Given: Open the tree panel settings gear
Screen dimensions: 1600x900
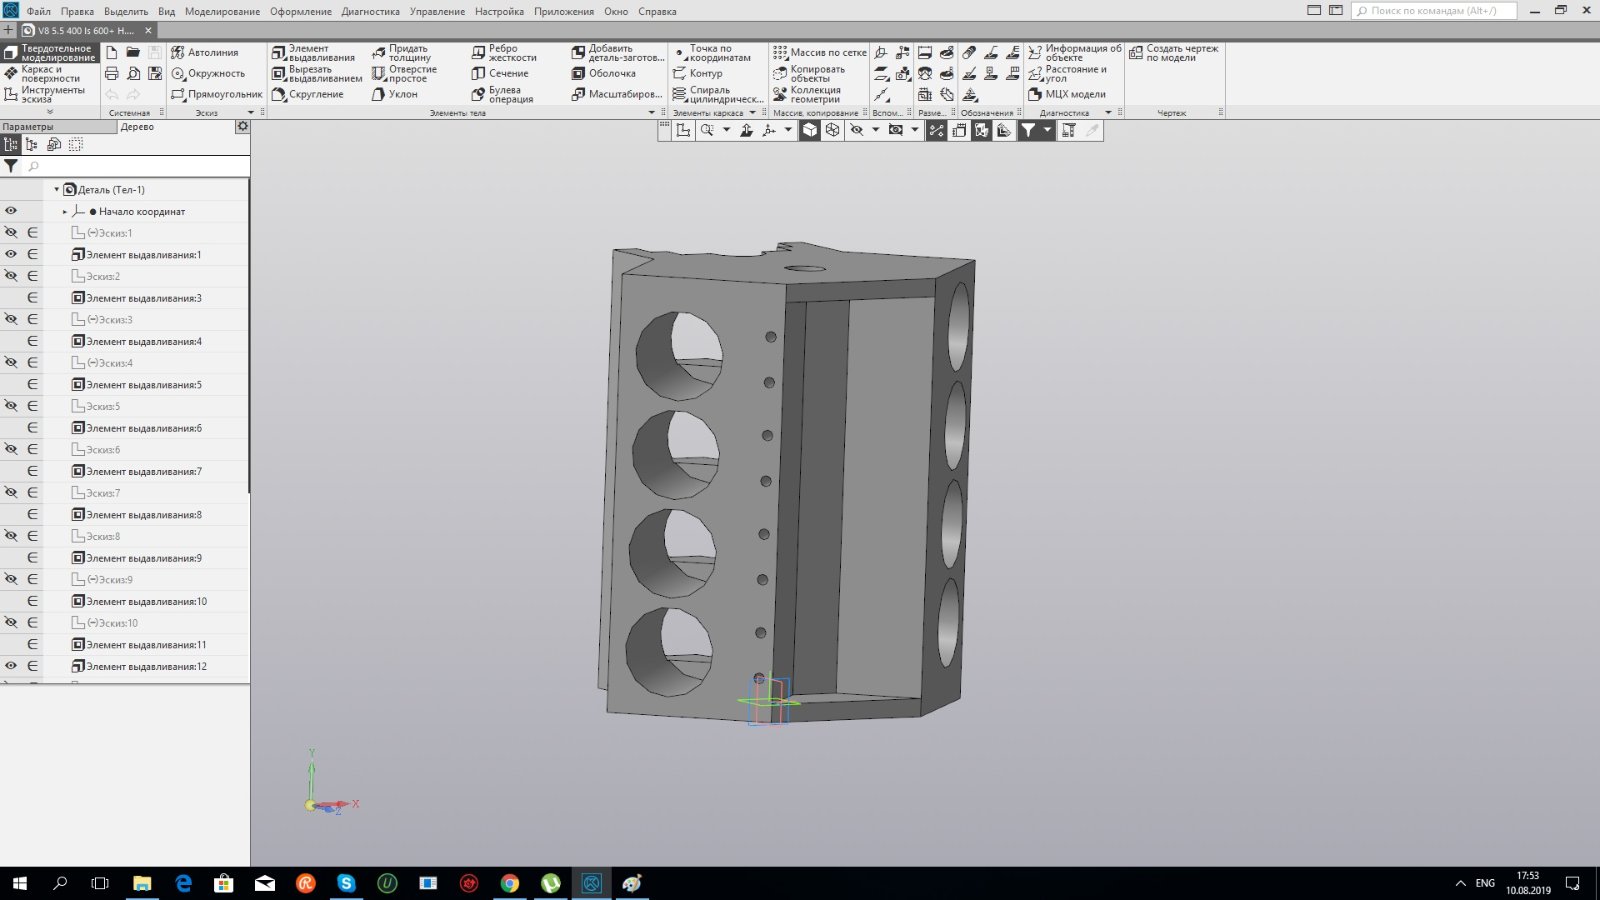Looking at the screenshot, I should (x=242, y=127).
